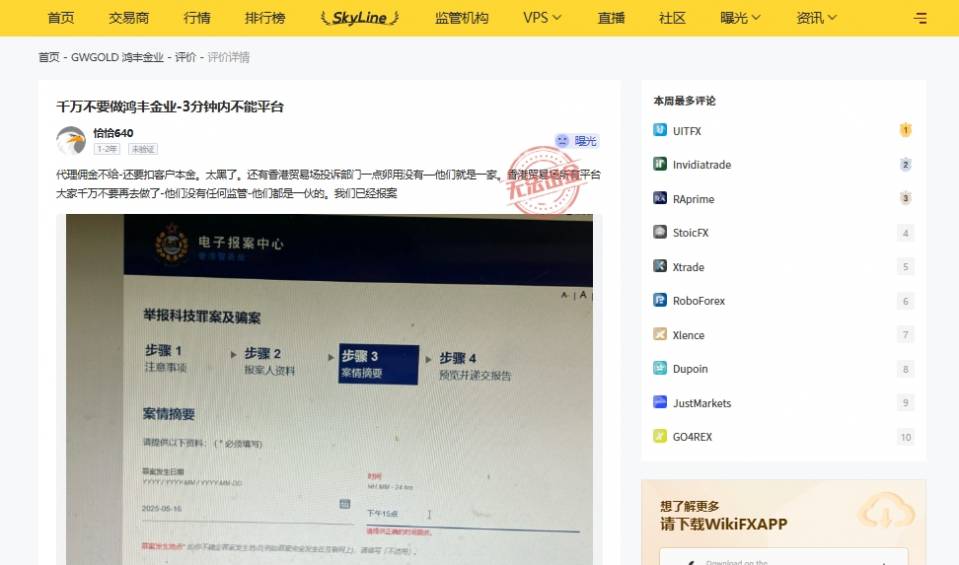Click the sad face 曝光 tag icon
This screenshot has height=565, width=959.
[x=561, y=141]
